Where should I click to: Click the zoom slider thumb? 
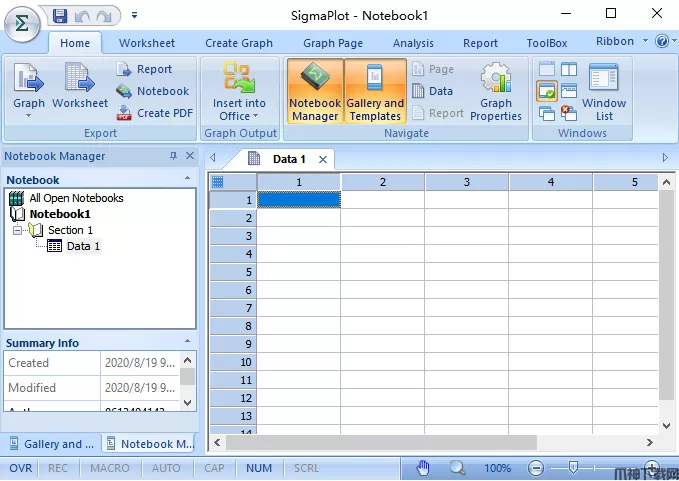[x=573, y=467]
